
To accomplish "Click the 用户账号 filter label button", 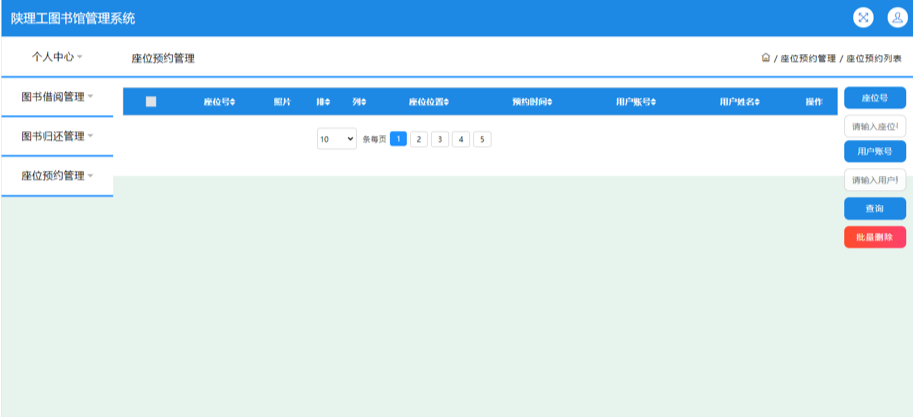I will click(x=875, y=151).
